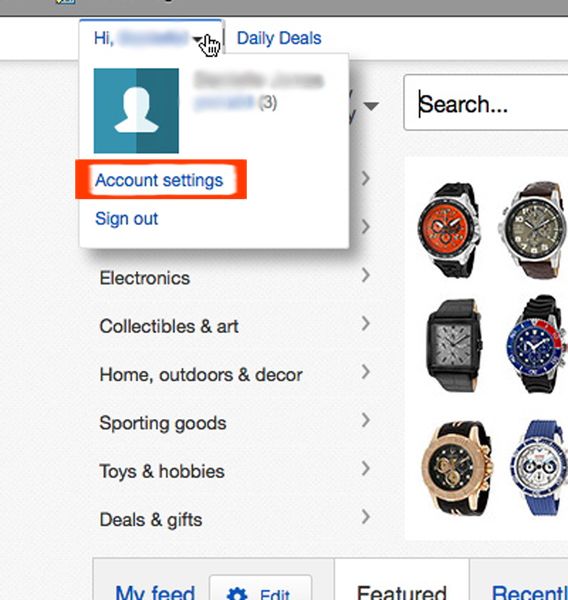Switch to the Featured tab
Screen dimensions: 568x600
click(x=402, y=590)
